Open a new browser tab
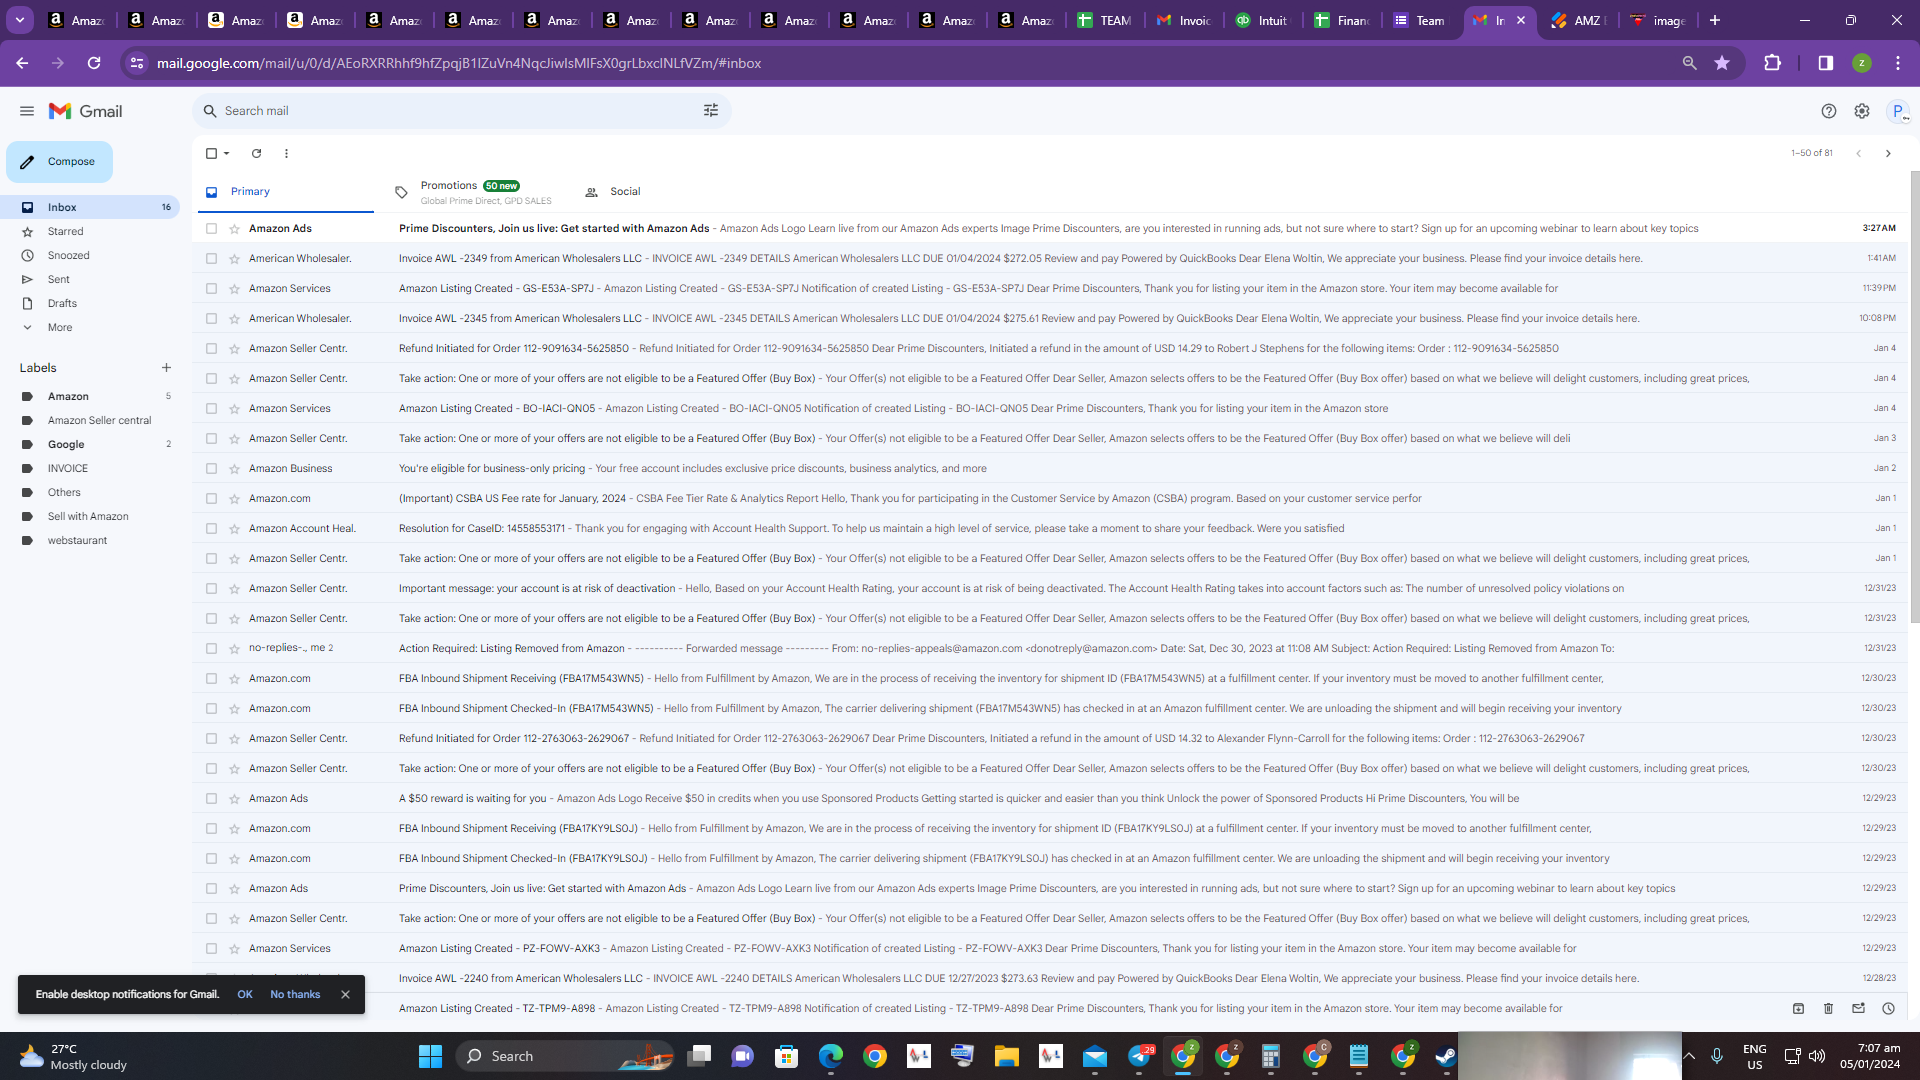Image resolution: width=1920 pixels, height=1080 pixels. pyautogui.click(x=1715, y=20)
